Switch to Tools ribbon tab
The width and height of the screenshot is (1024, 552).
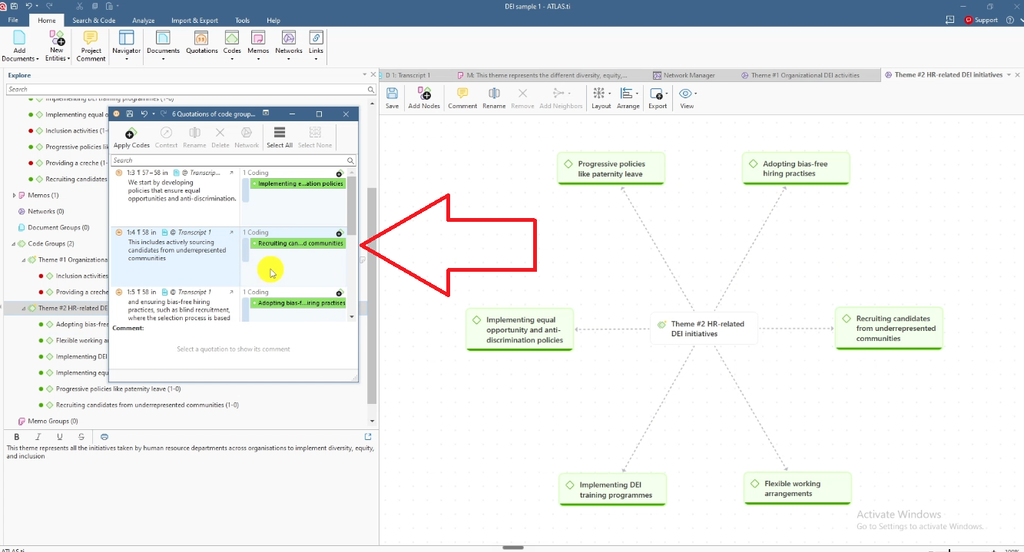tap(242, 20)
